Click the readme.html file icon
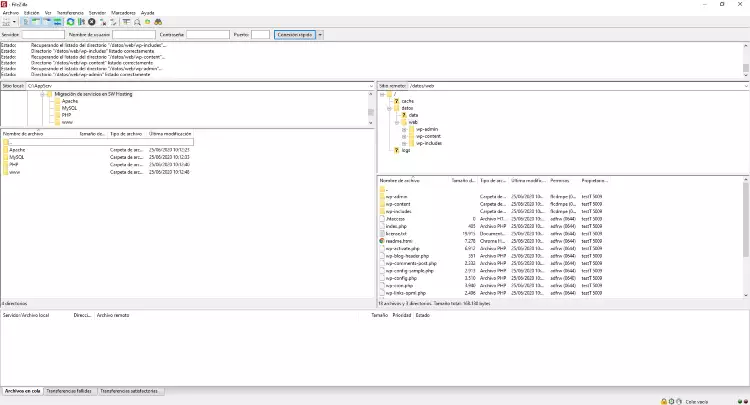The width and height of the screenshot is (750, 405). 382,241
